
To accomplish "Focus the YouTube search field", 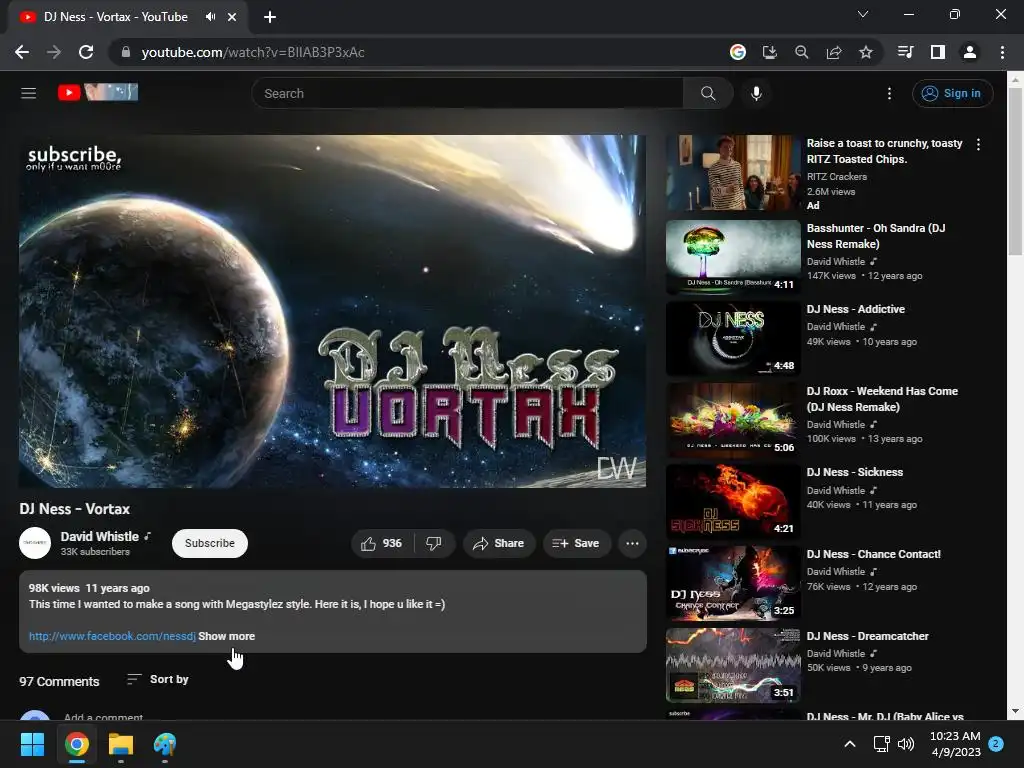I will [x=468, y=93].
